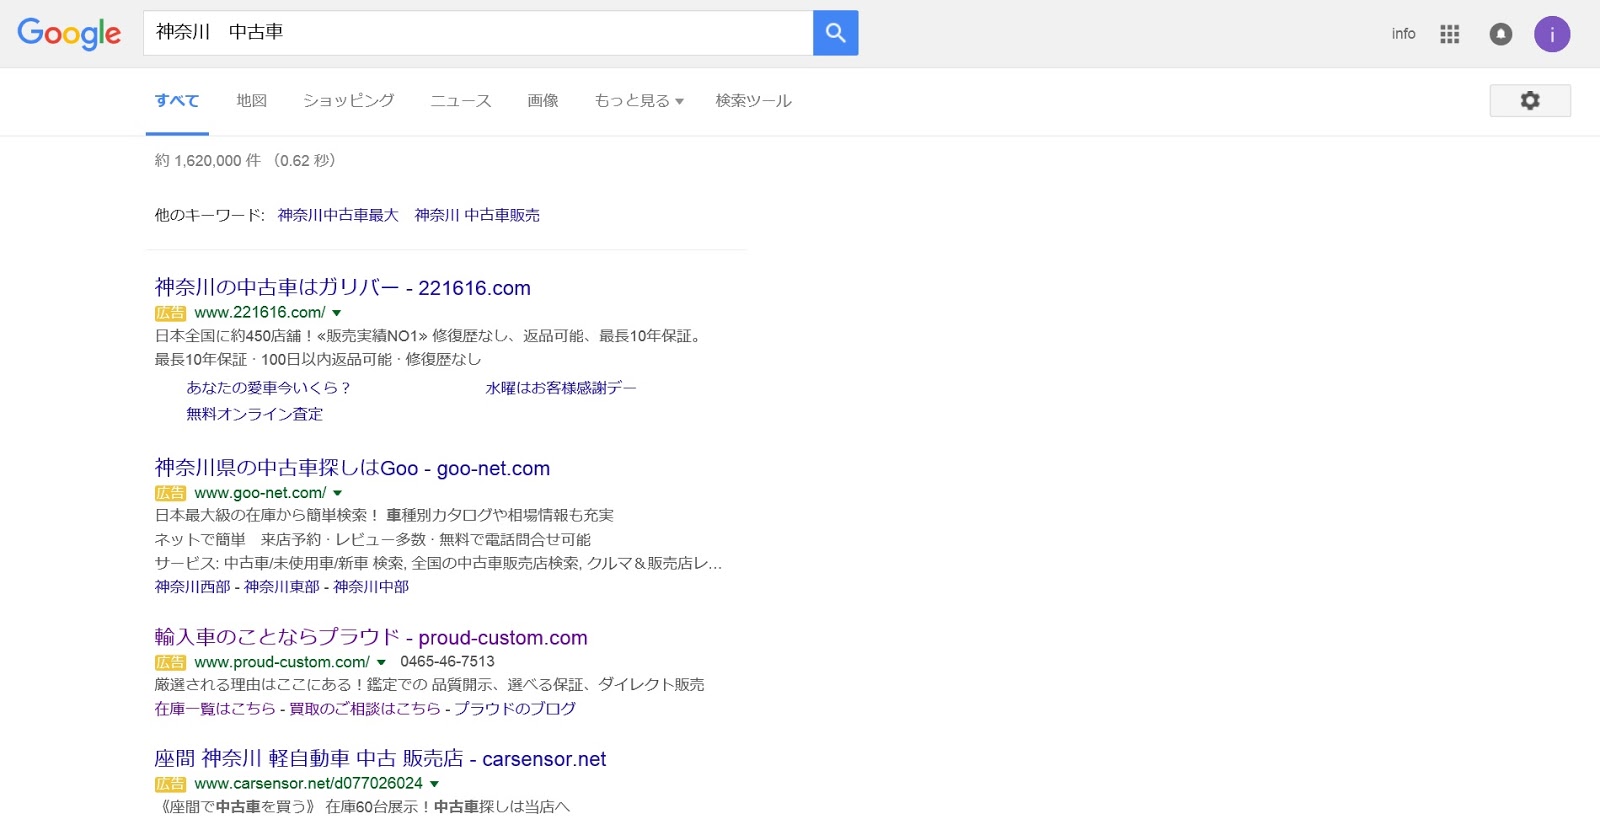This screenshot has height=830, width=1600.
Task: Expand the arrow next to www.221616.com/
Action: [x=337, y=313]
